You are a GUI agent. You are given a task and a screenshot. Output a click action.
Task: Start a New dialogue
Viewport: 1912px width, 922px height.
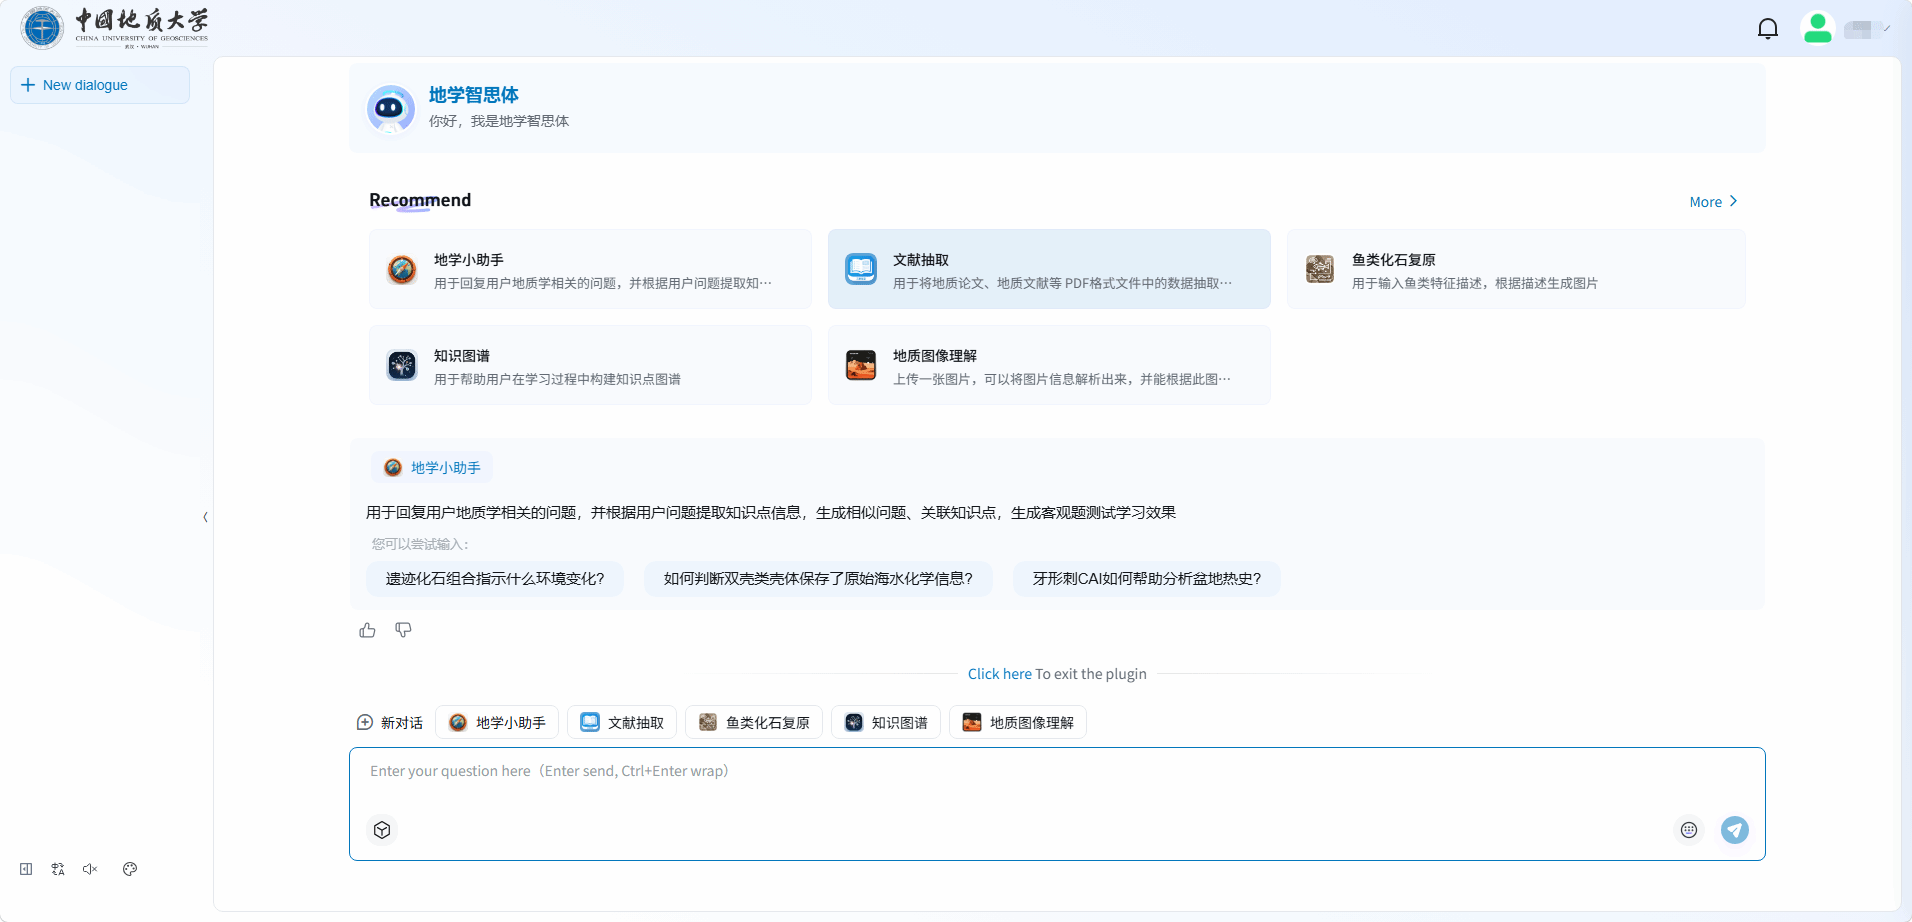[x=99, y=85]
